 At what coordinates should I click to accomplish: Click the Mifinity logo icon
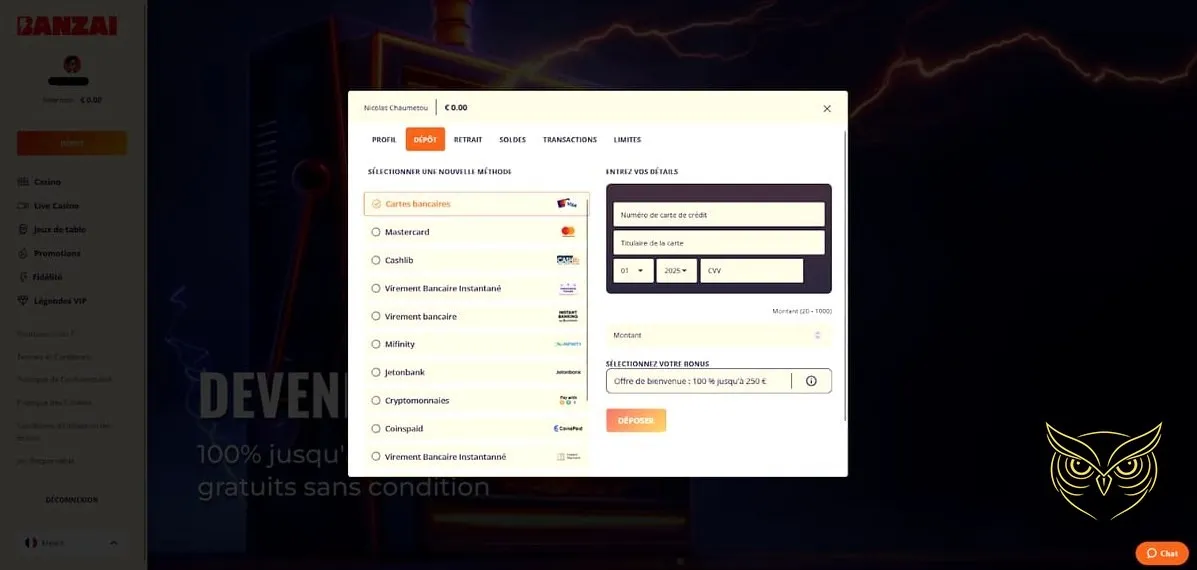[568, 344]
